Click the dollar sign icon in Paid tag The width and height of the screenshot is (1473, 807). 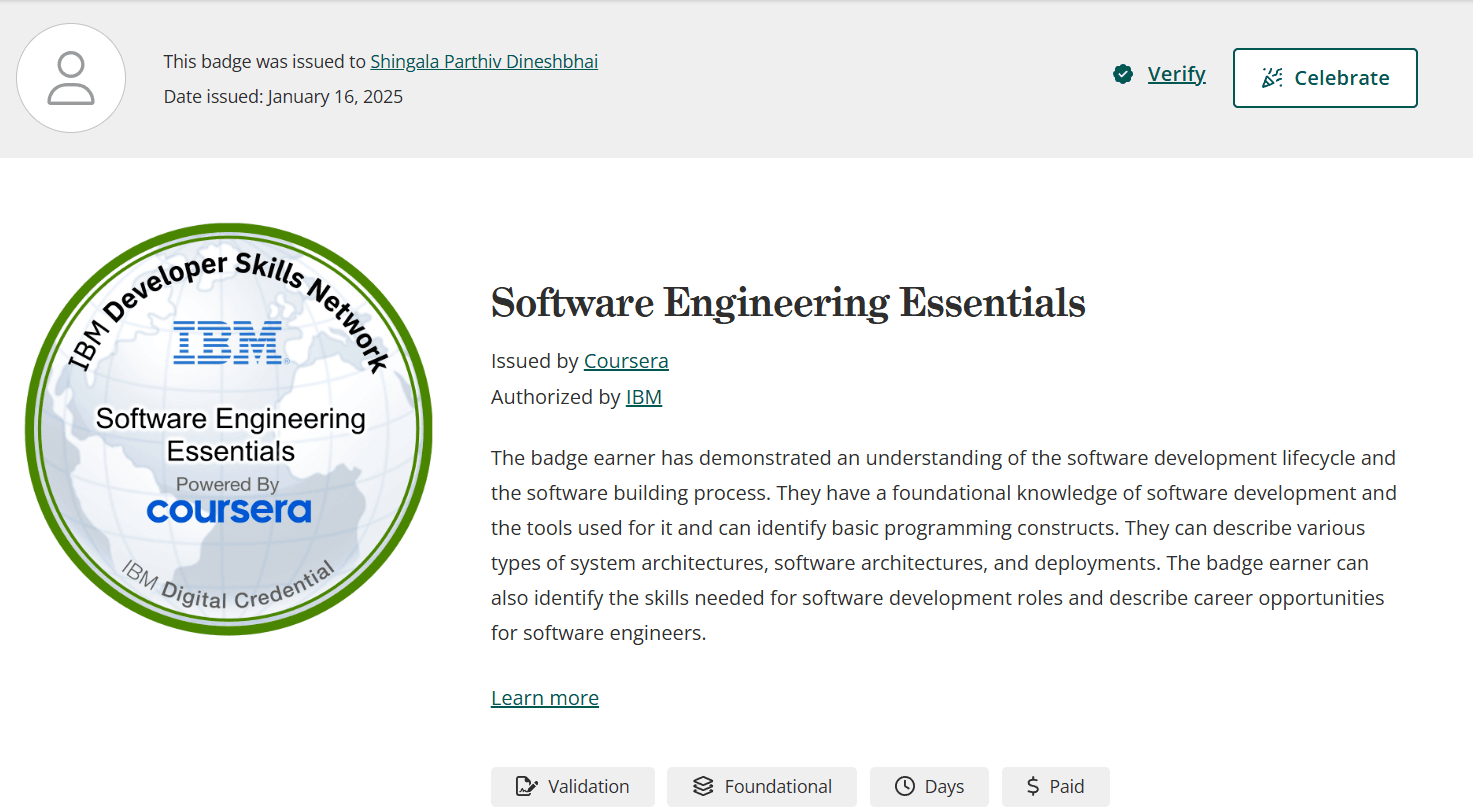tap(1032, 787)
